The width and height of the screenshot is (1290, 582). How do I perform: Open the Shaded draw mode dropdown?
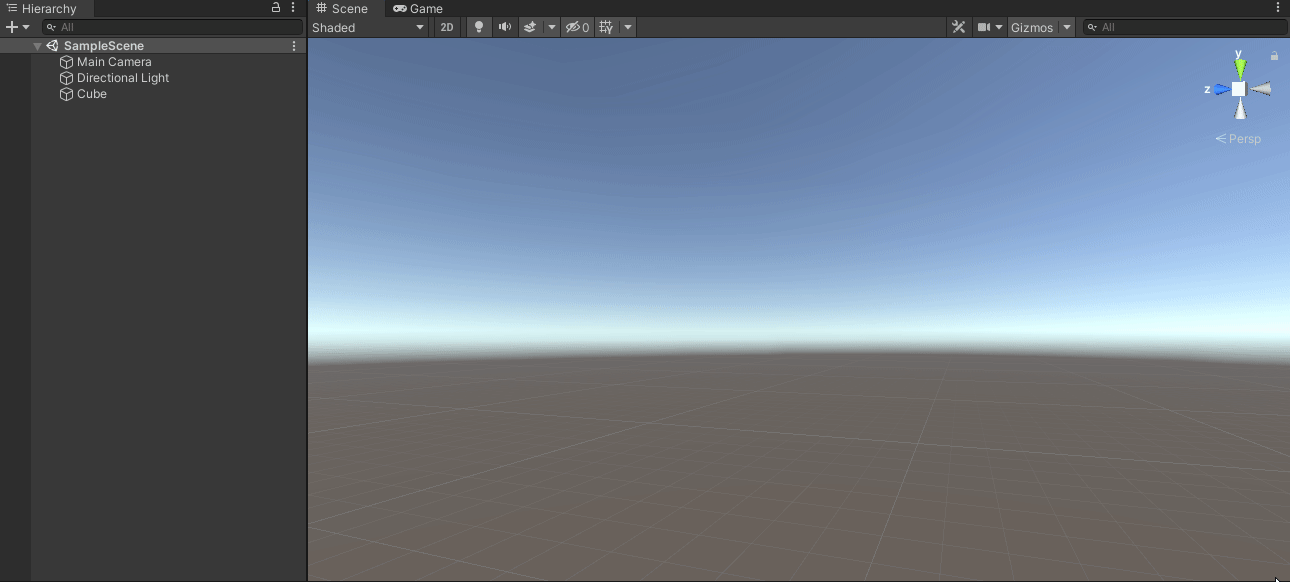369,27
